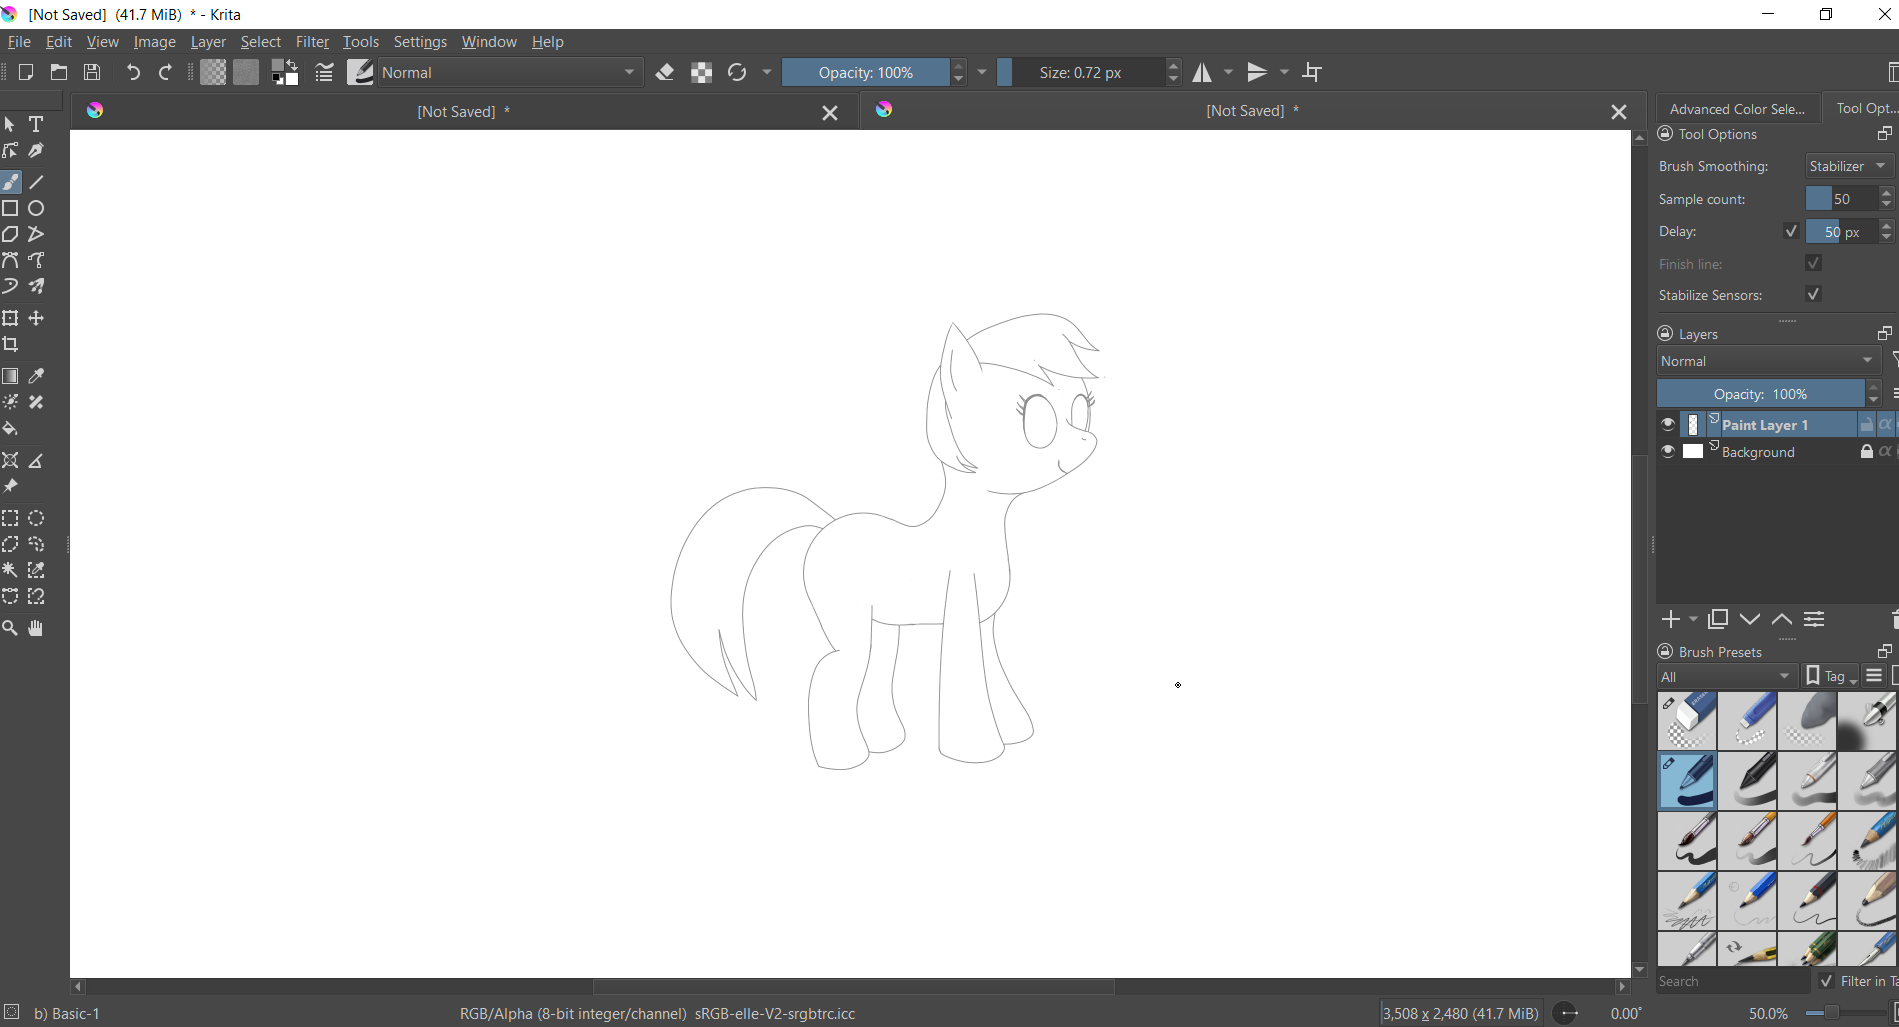Select the eraser brush preset thumbnail

1687,721
